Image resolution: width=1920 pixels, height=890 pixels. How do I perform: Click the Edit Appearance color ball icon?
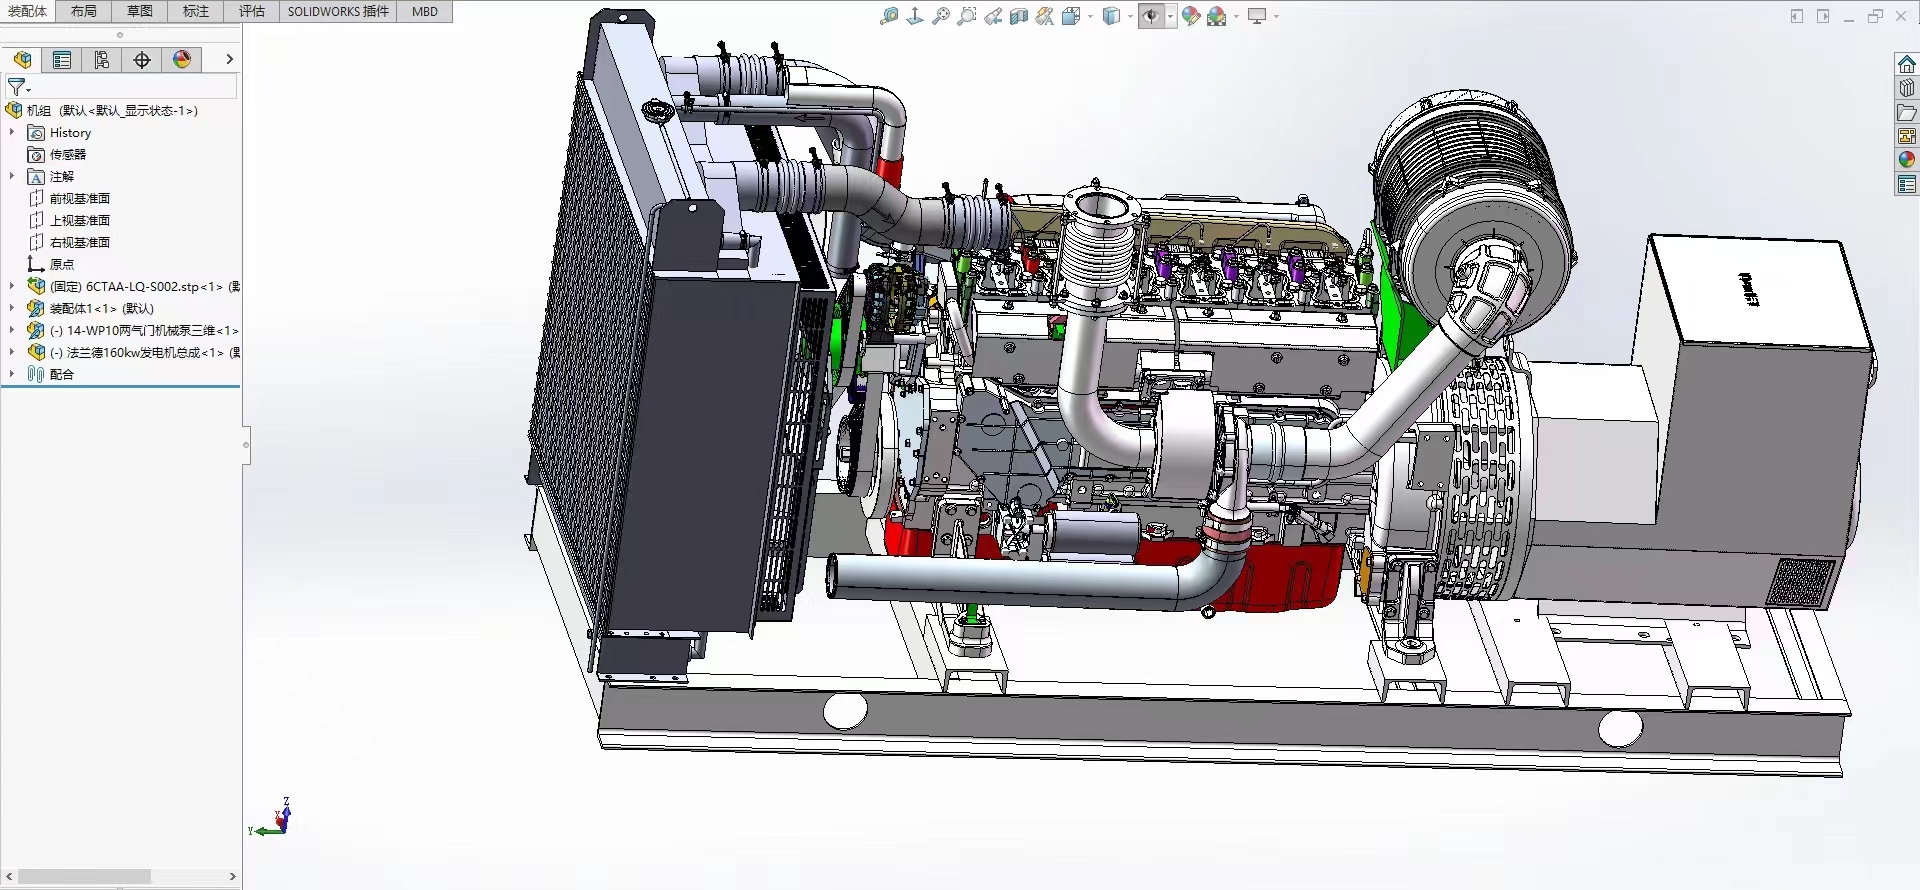1191,16
